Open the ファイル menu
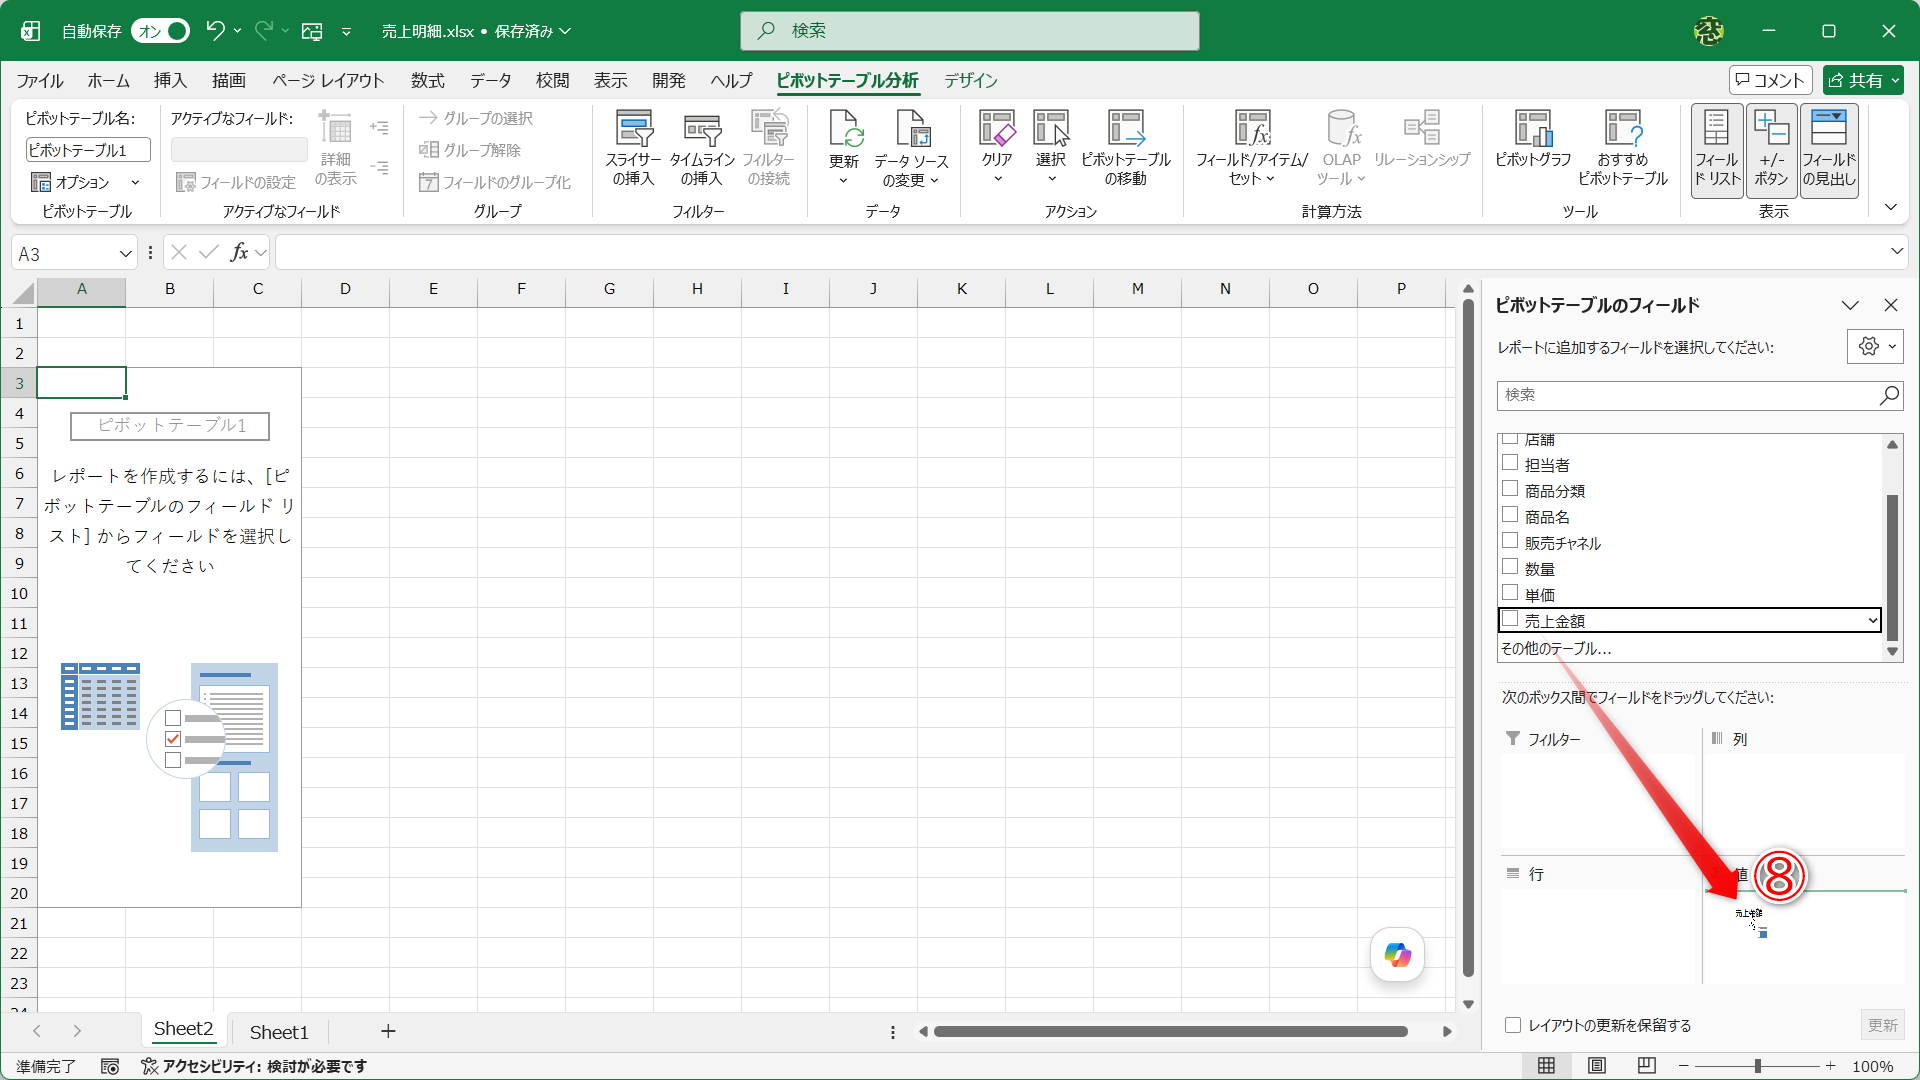 coord(39,81)
